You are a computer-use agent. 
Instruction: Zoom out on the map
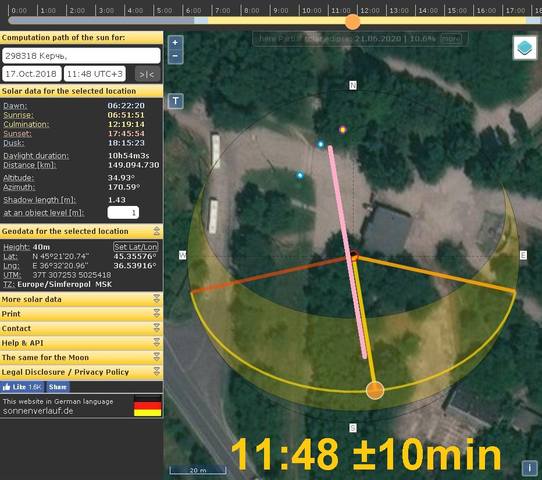point(175,56)
